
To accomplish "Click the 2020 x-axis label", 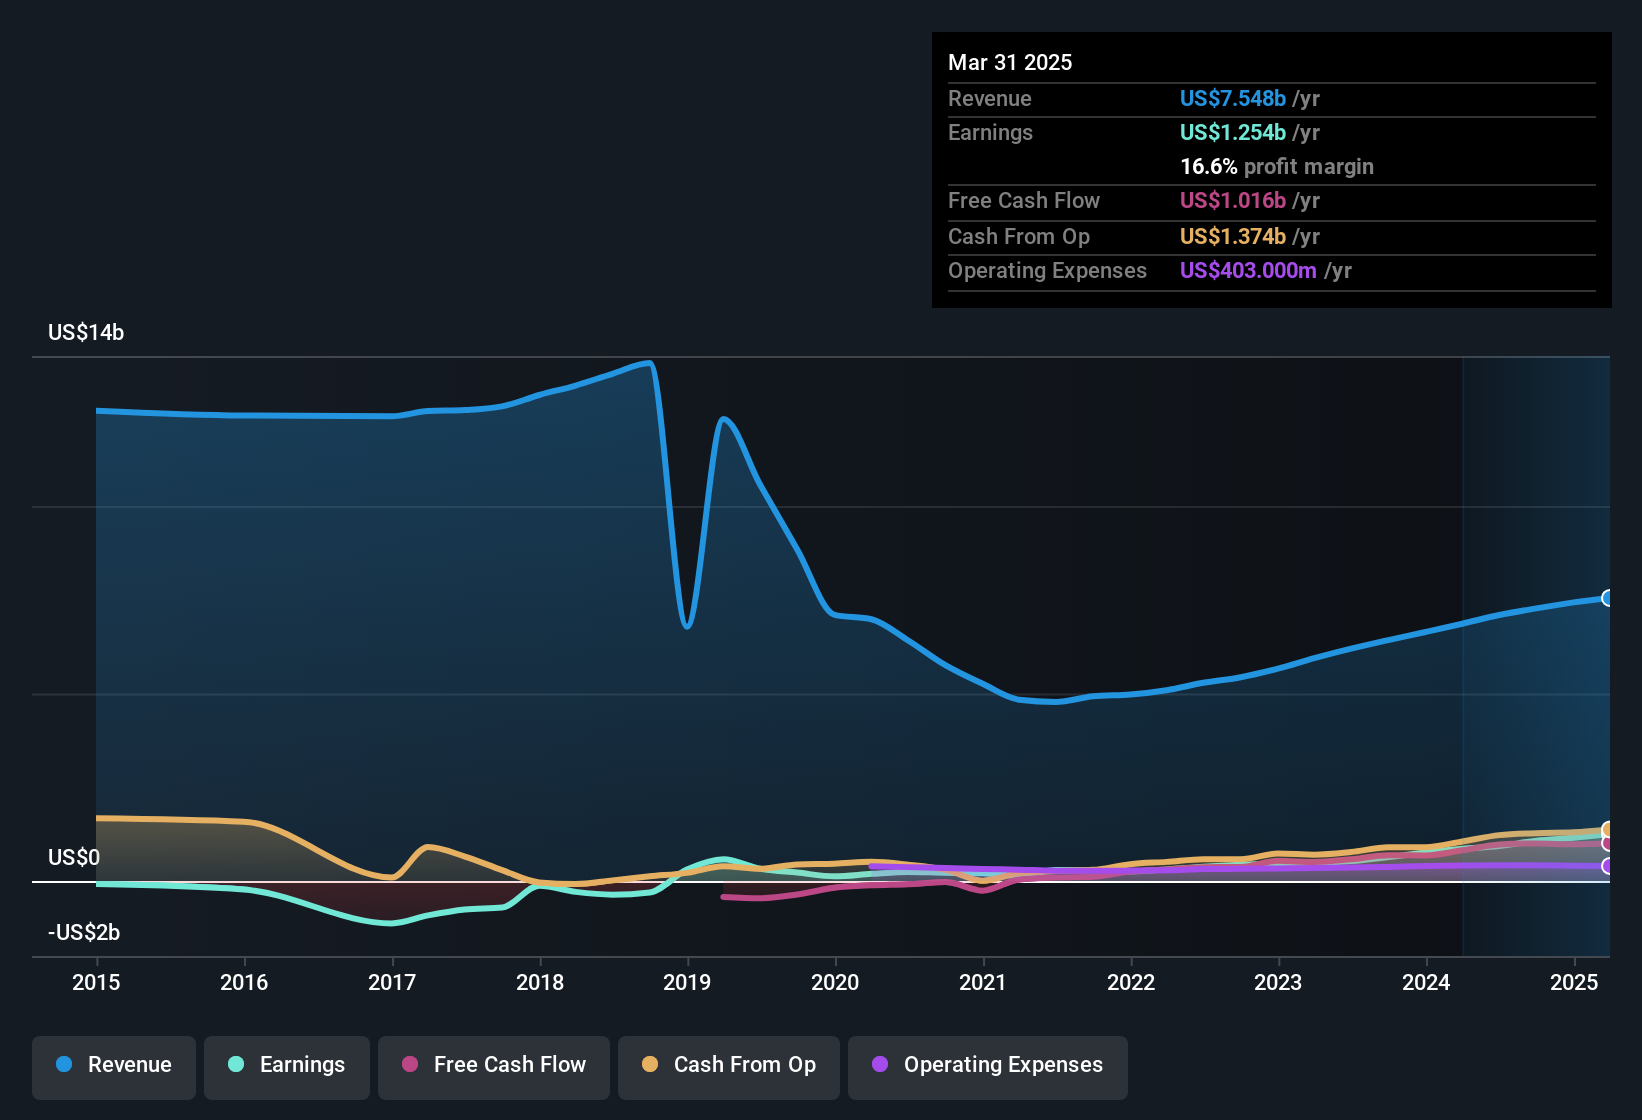I will pyautogui.click(x=835, y=982).
